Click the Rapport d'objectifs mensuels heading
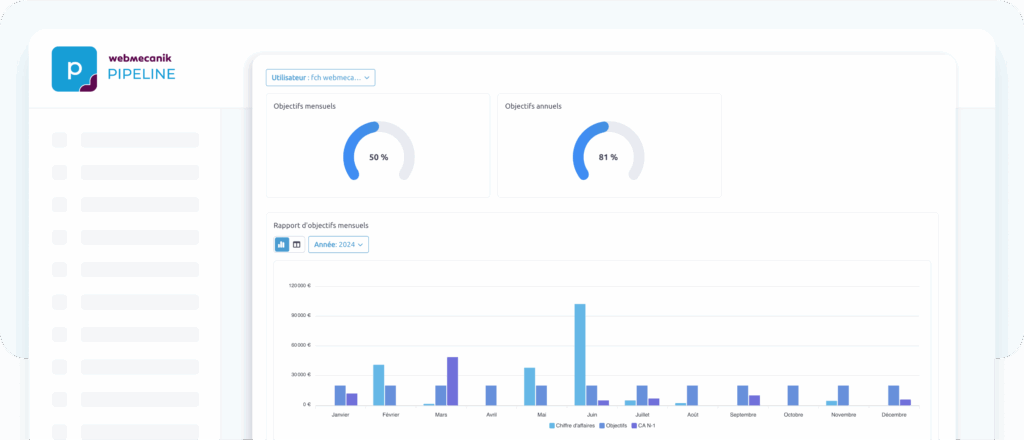 (320, 225)
